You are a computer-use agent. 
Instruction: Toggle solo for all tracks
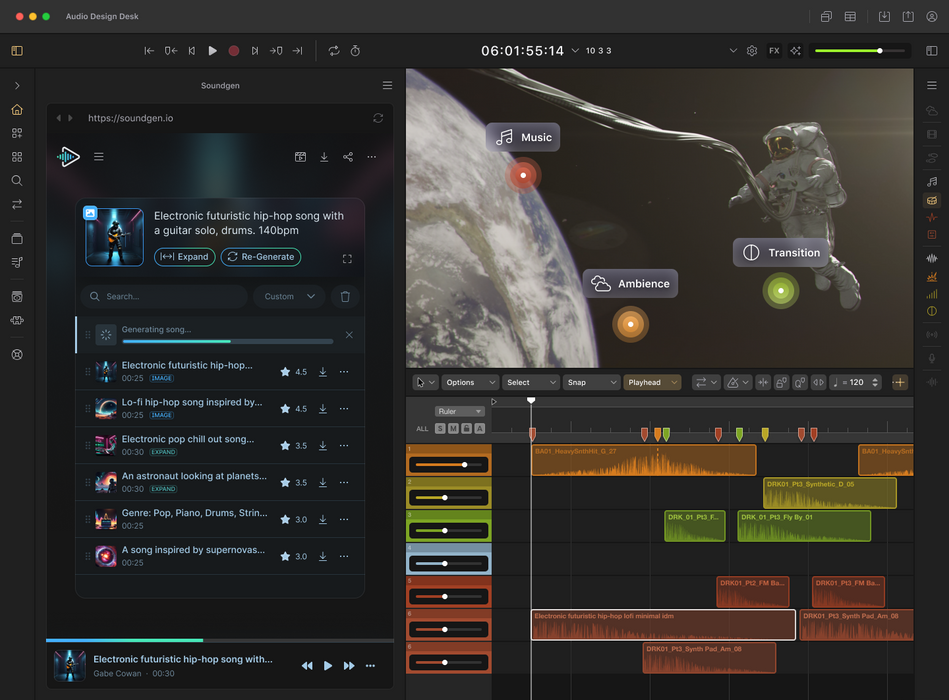(440, 429)
